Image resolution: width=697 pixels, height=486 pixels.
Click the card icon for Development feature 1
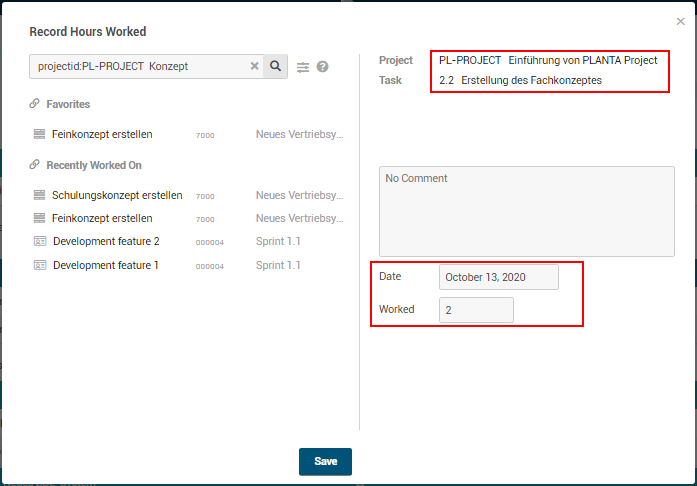click(40, 265)
